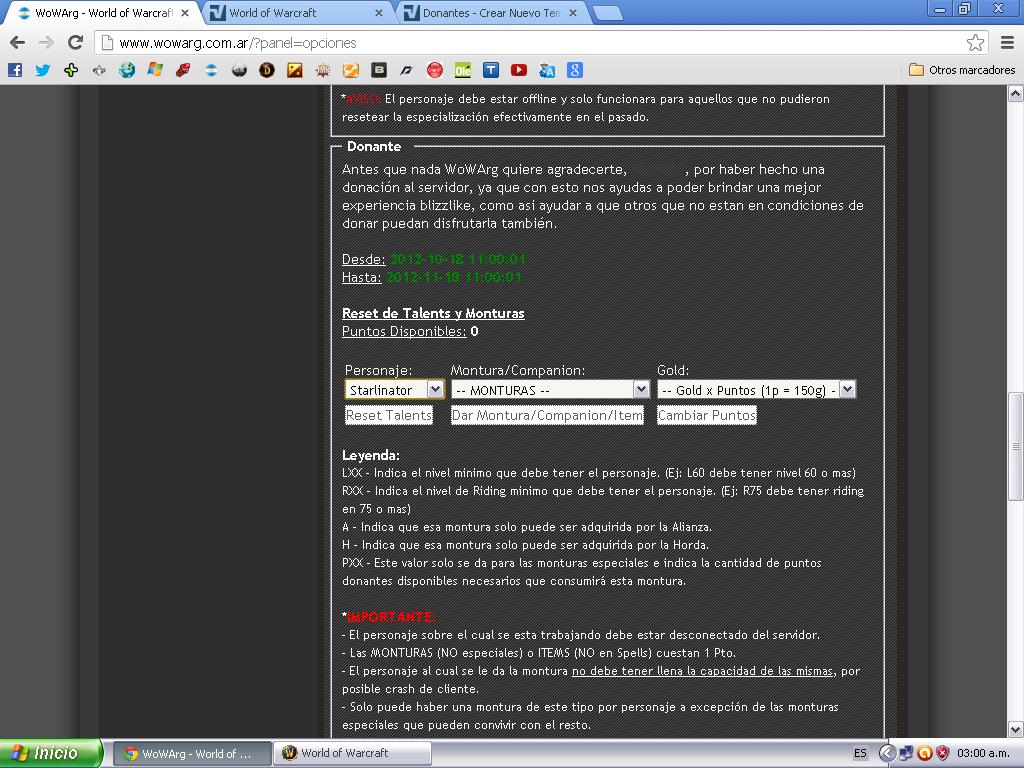
Task: Click the Reset de Talents y Monturas heading
Action: coord(433,313)
